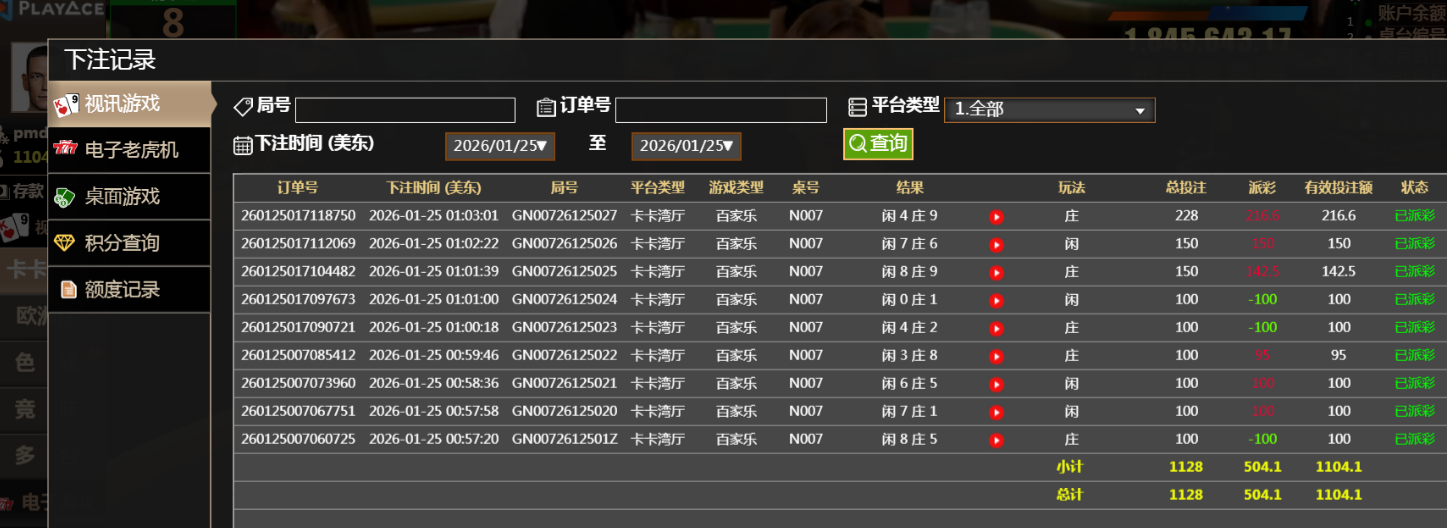
Task: Play video for order 260125007067751
Action: coord(996,412)
